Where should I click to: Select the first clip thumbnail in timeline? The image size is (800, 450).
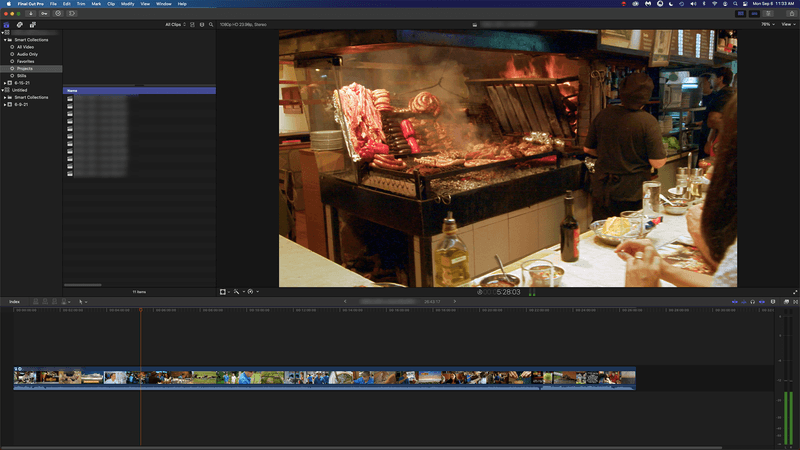(25, 377)
